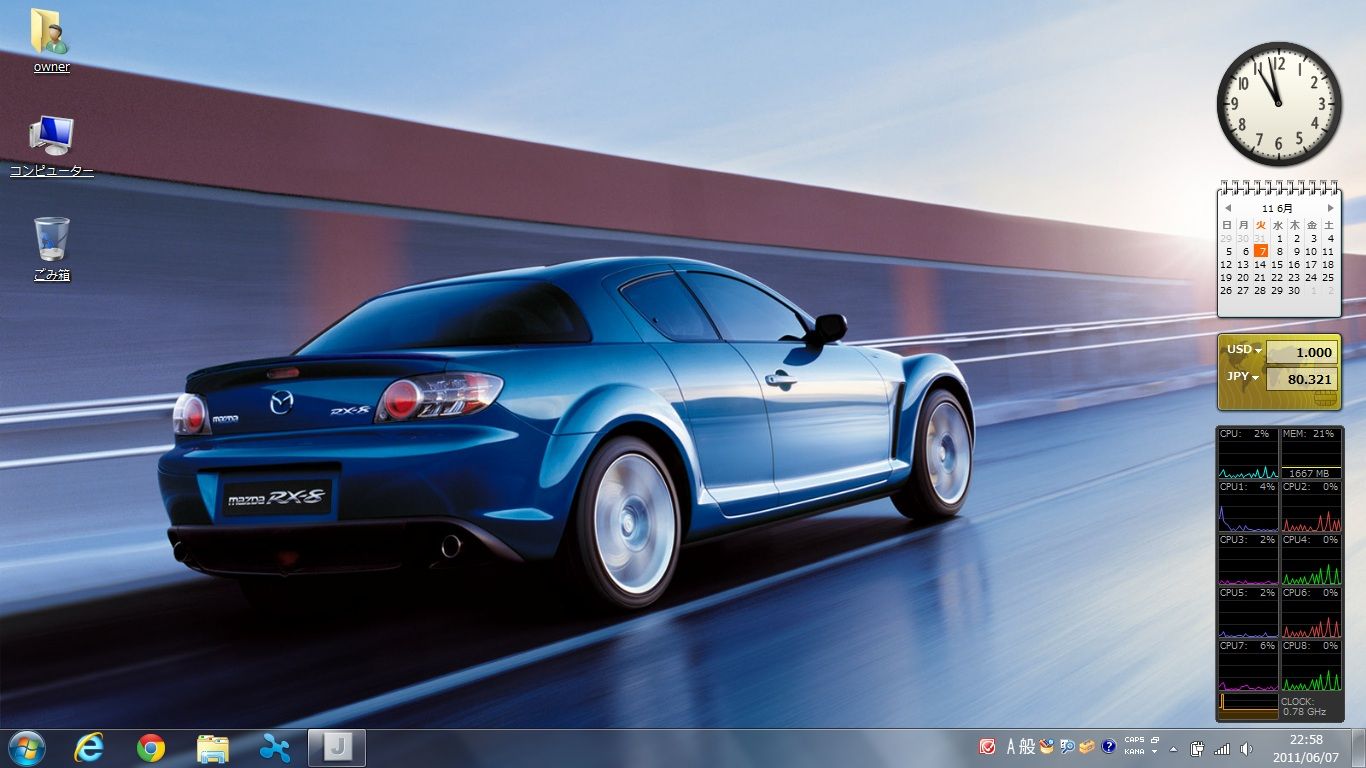Viewport: 1366px width, 768px height.
Task: Open Windows Explorer from the taskbar
Action: [213, 748]
